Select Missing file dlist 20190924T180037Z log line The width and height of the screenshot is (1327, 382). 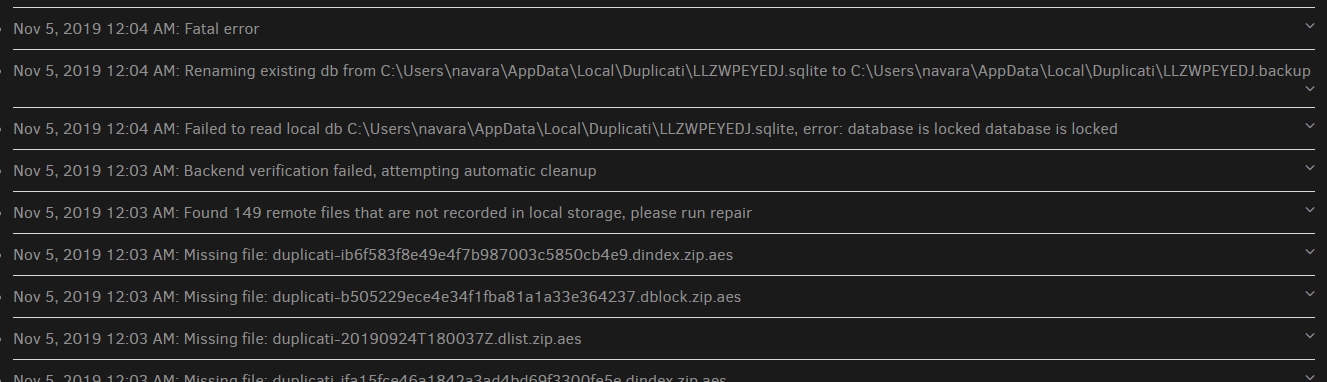point(297,339)
